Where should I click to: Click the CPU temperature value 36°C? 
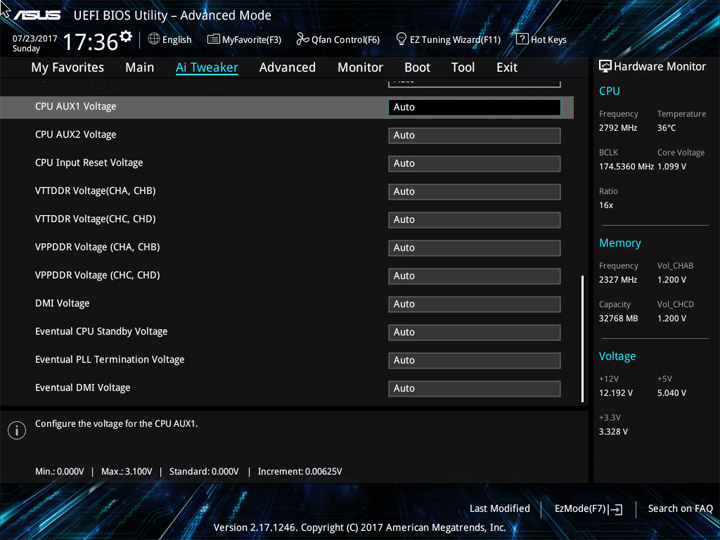pos(666,128)
